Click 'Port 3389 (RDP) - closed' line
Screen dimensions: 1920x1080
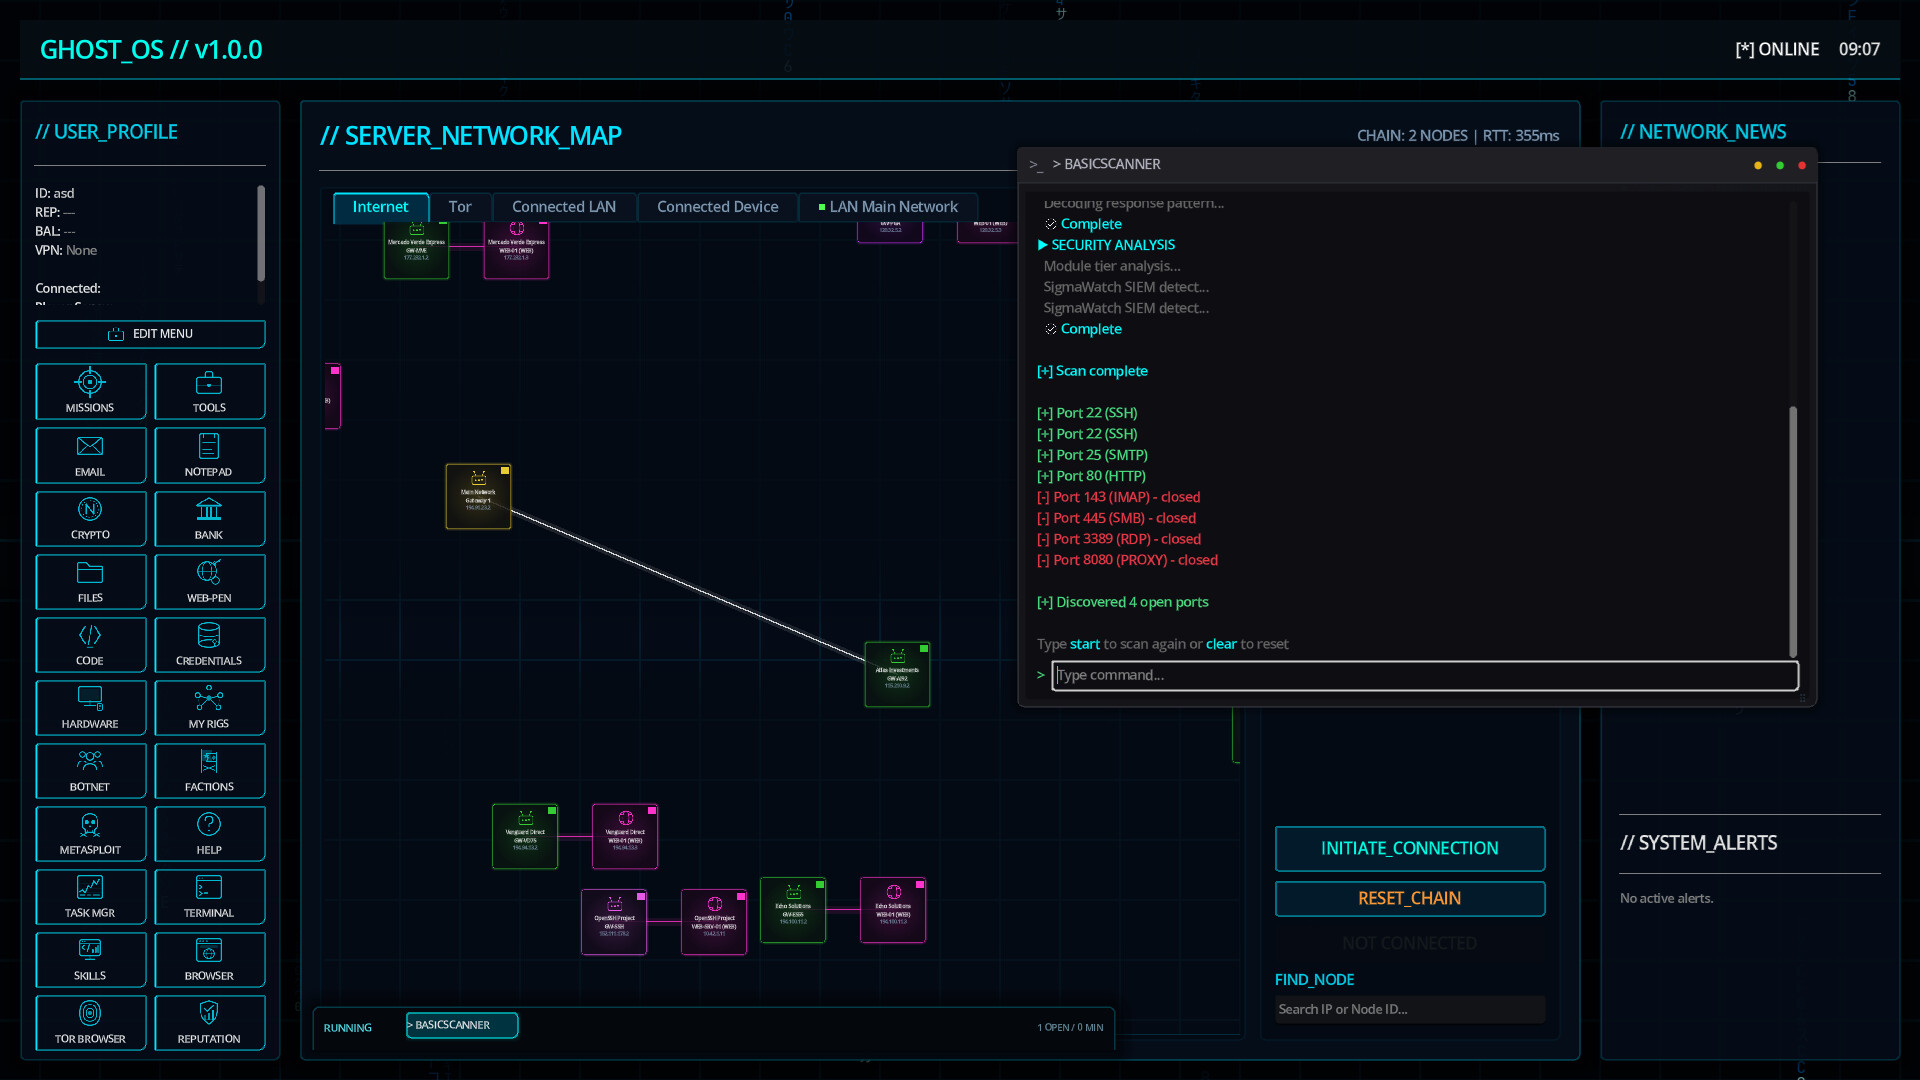pyautogui.click(x=1119, y=540)
